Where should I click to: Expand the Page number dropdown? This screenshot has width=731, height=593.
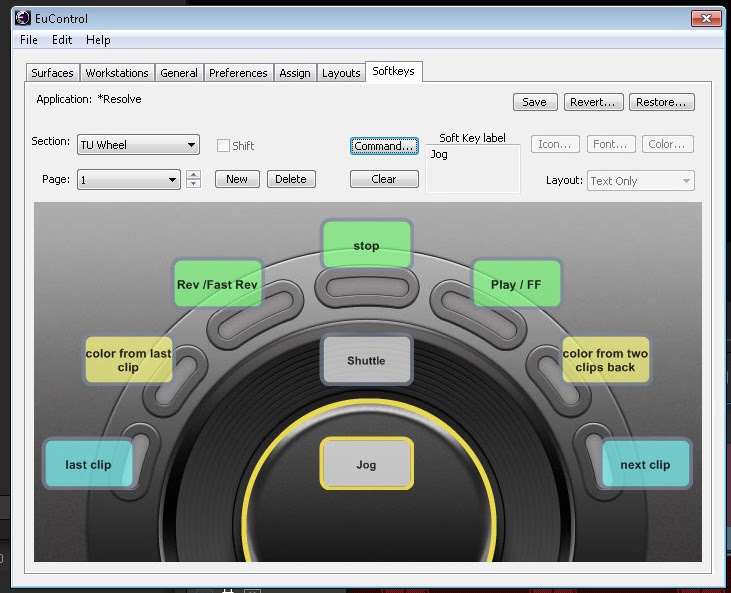129,180
